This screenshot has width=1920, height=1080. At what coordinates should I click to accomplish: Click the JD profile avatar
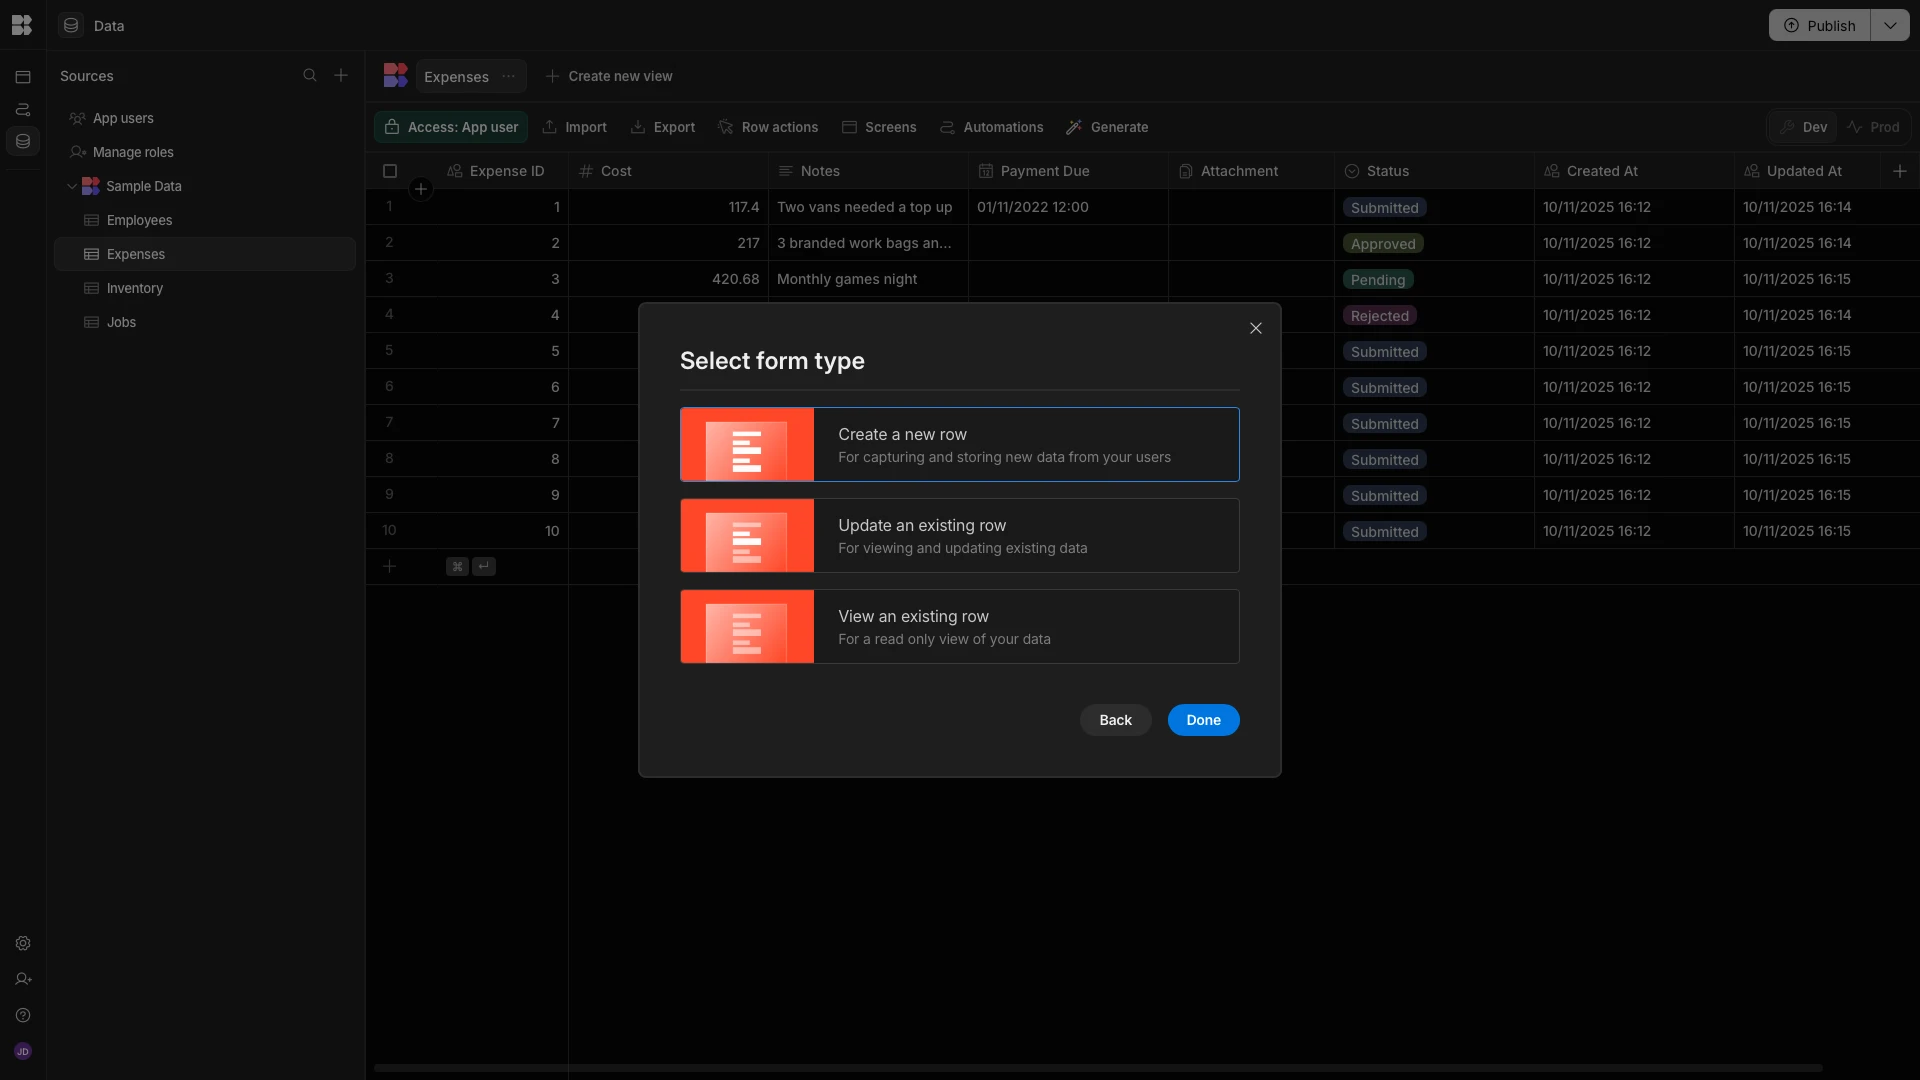(x=22, y=1051)
